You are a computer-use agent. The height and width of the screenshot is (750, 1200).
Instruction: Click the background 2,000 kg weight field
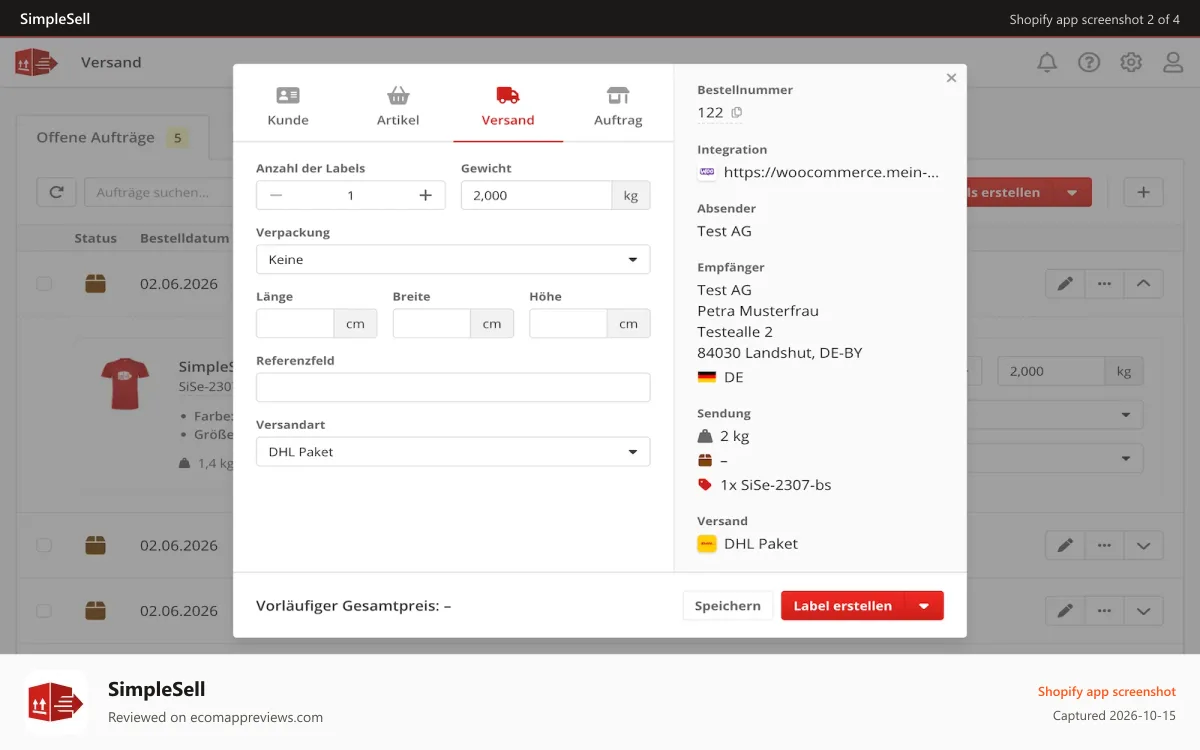click(1051, 371)
